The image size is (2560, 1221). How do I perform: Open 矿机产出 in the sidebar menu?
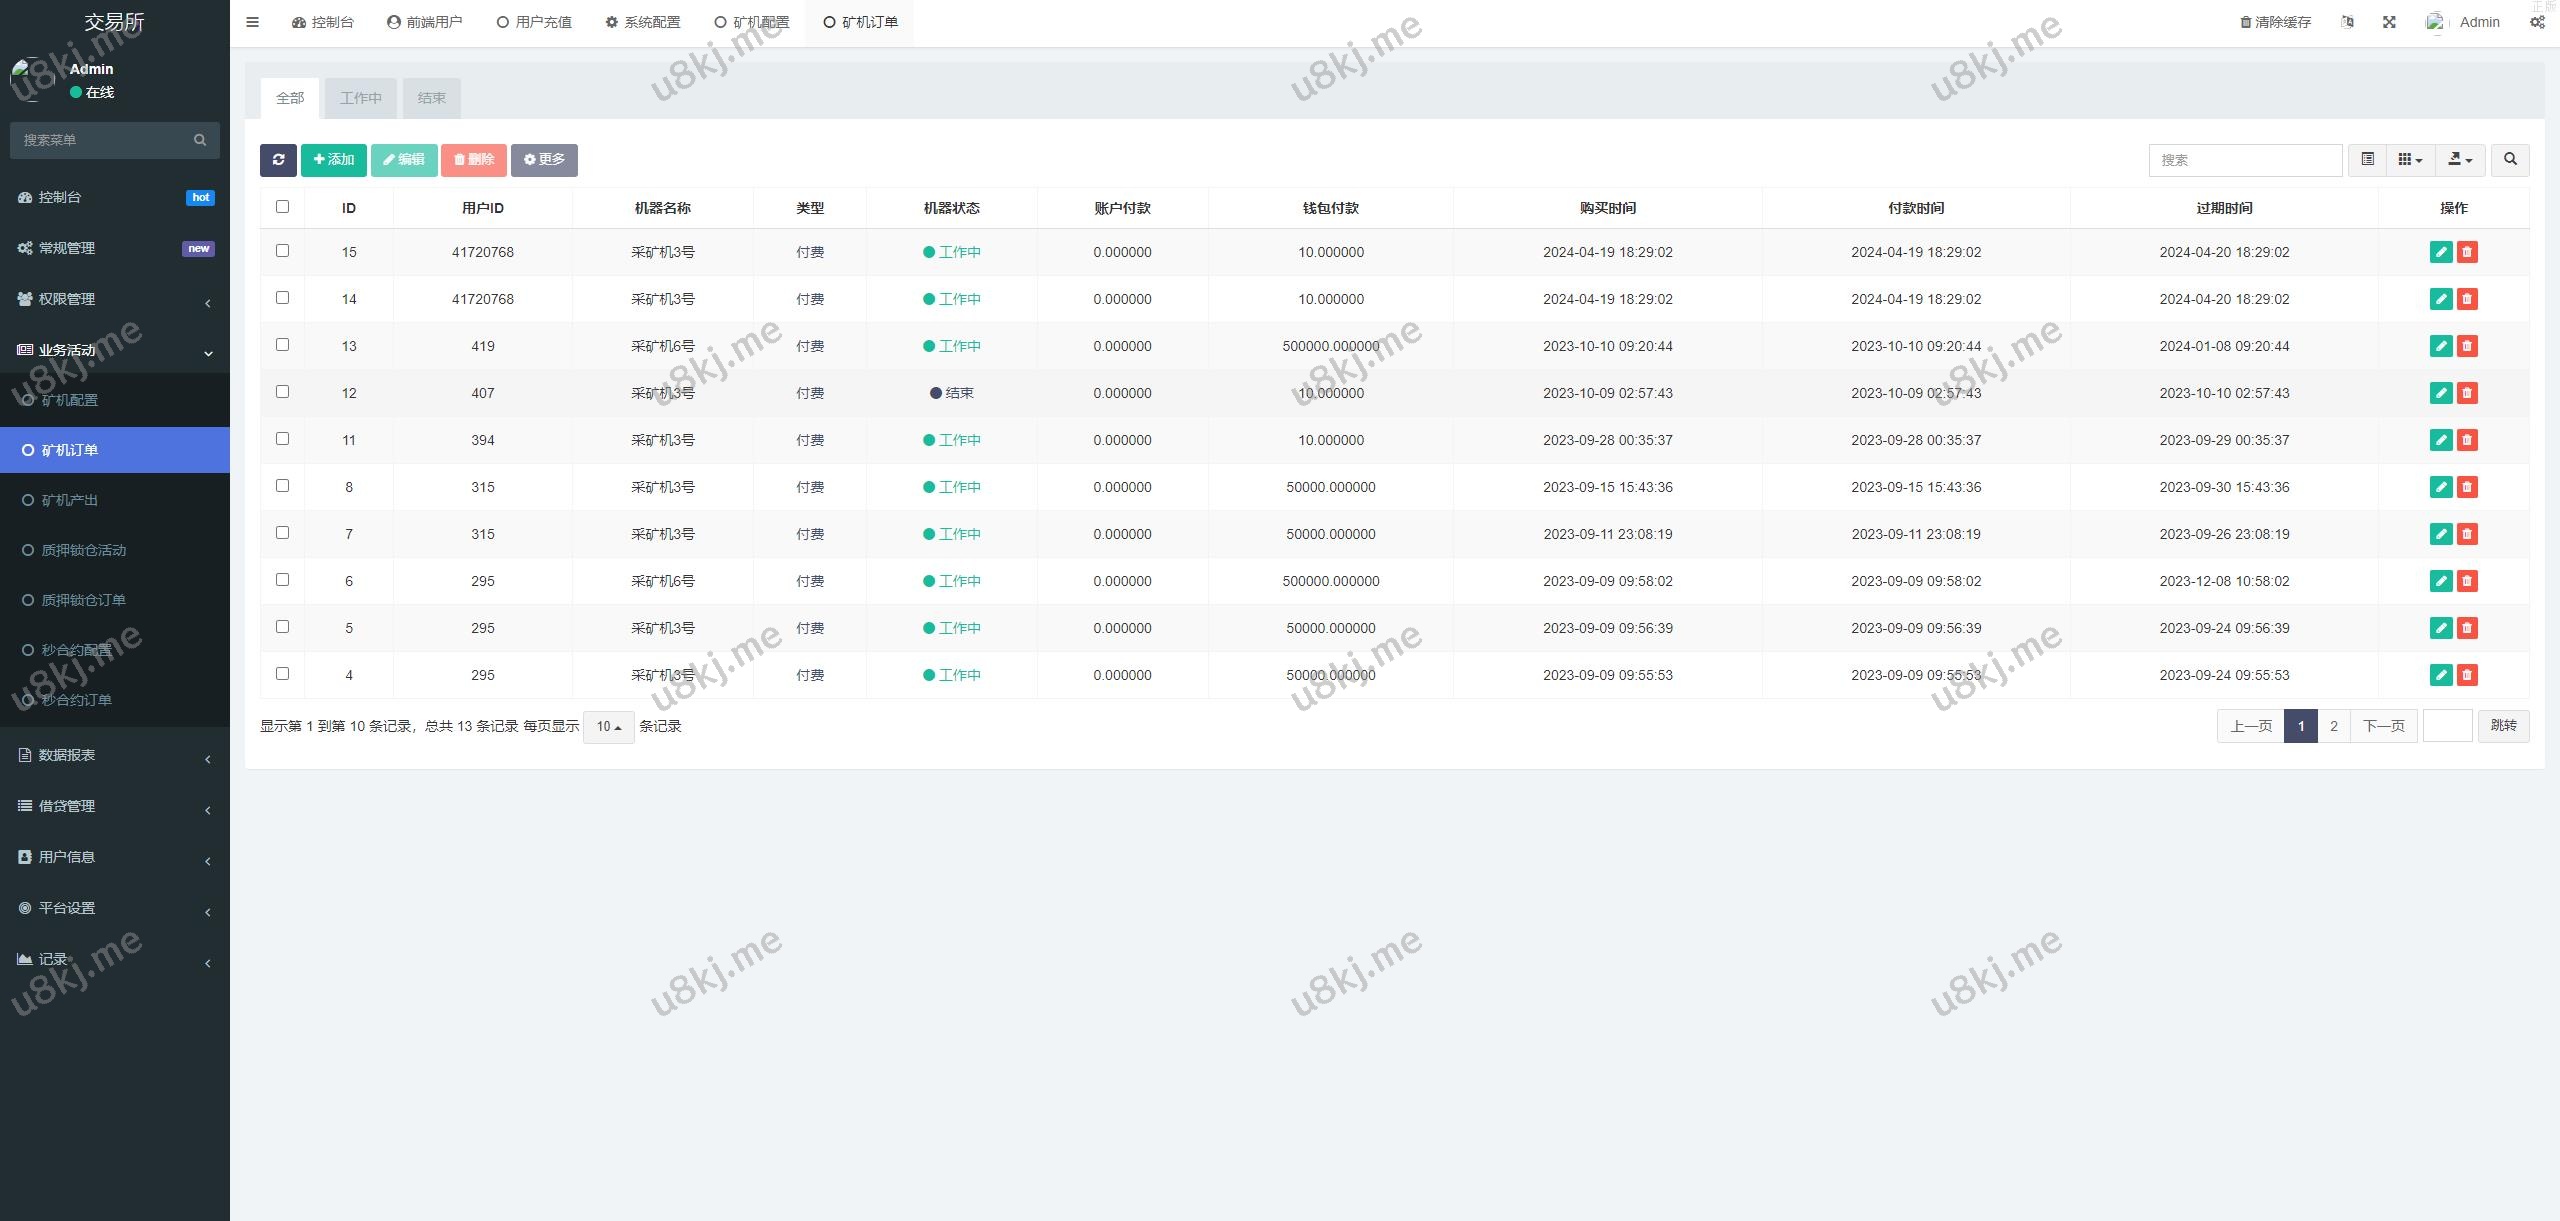click(x=69, y=500)
